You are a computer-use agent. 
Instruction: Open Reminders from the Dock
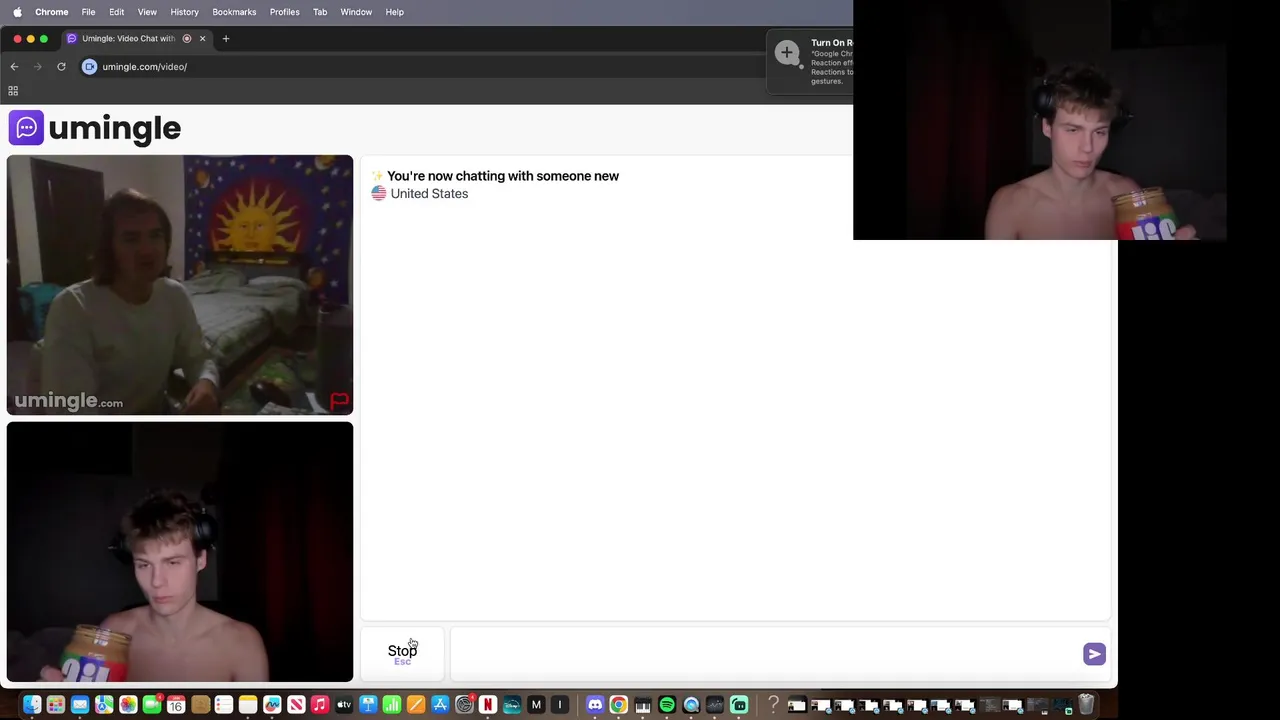click(x=224, y=705)
